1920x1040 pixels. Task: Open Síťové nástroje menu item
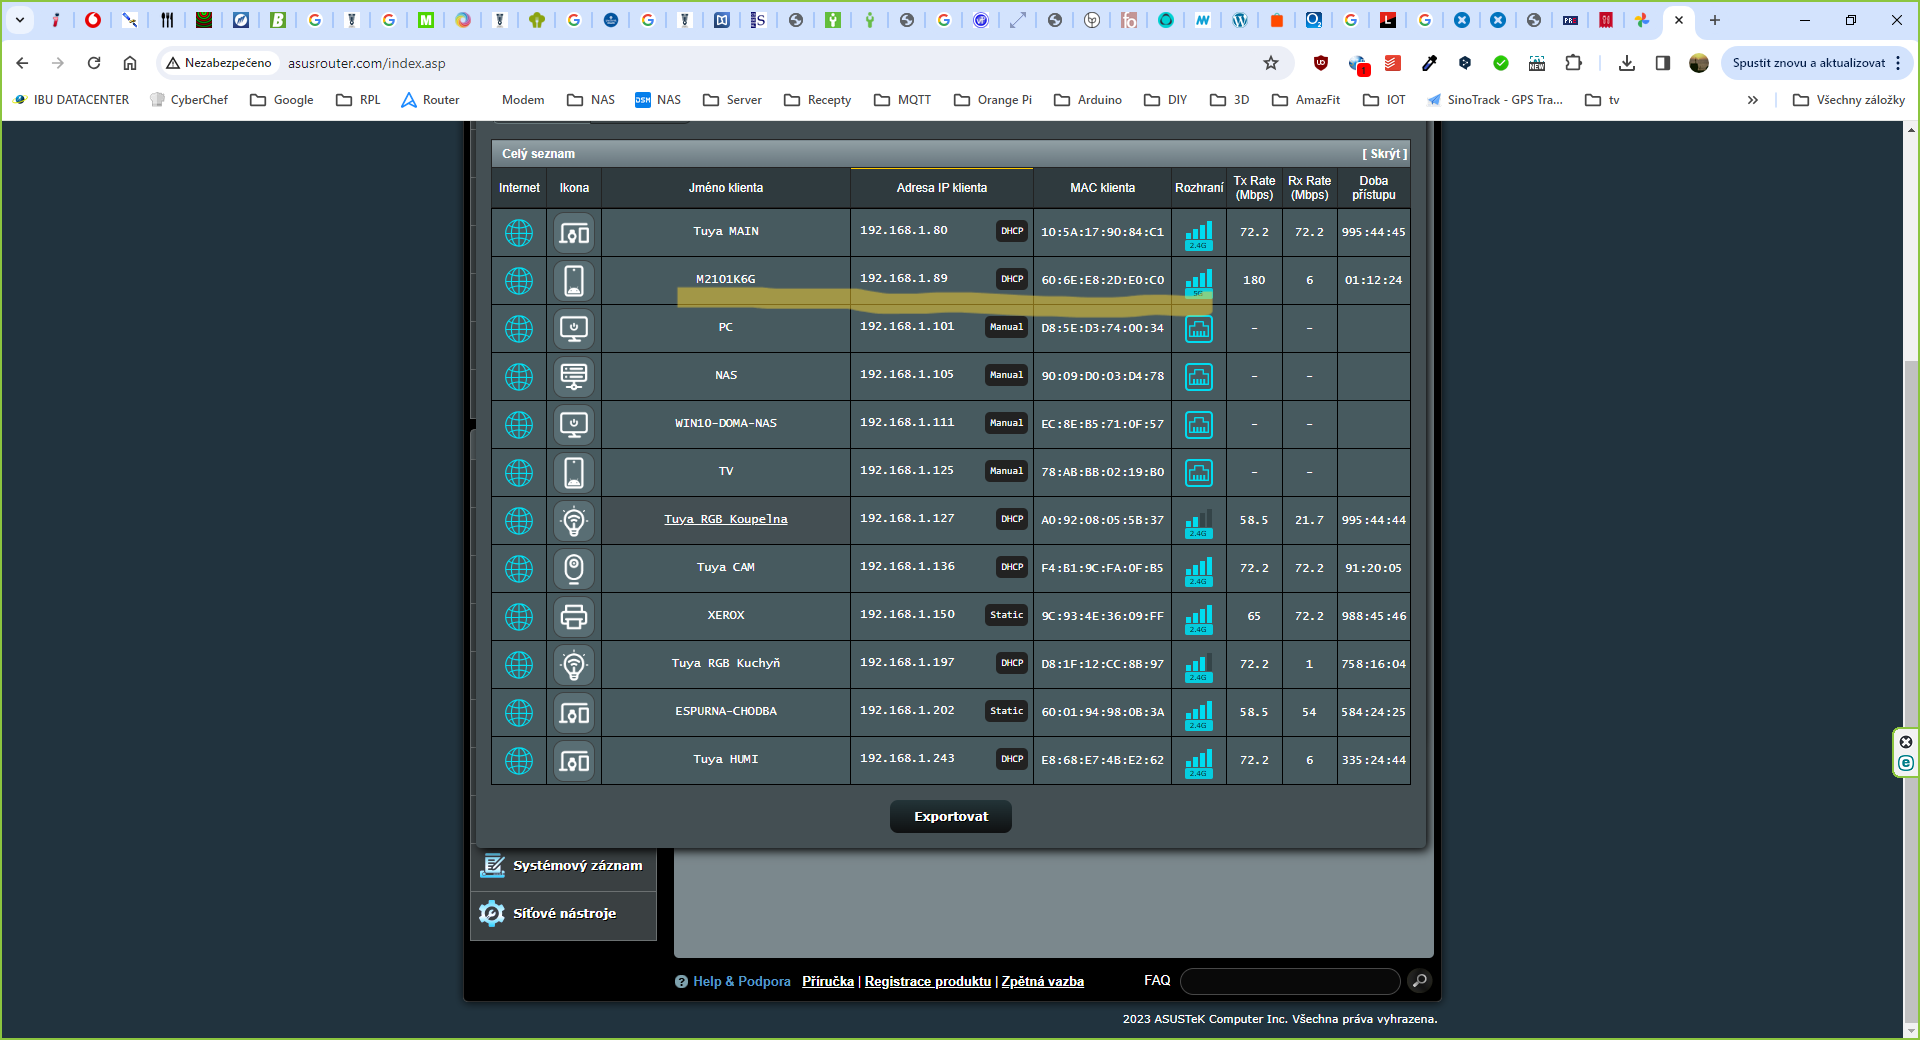click(564, 914)
